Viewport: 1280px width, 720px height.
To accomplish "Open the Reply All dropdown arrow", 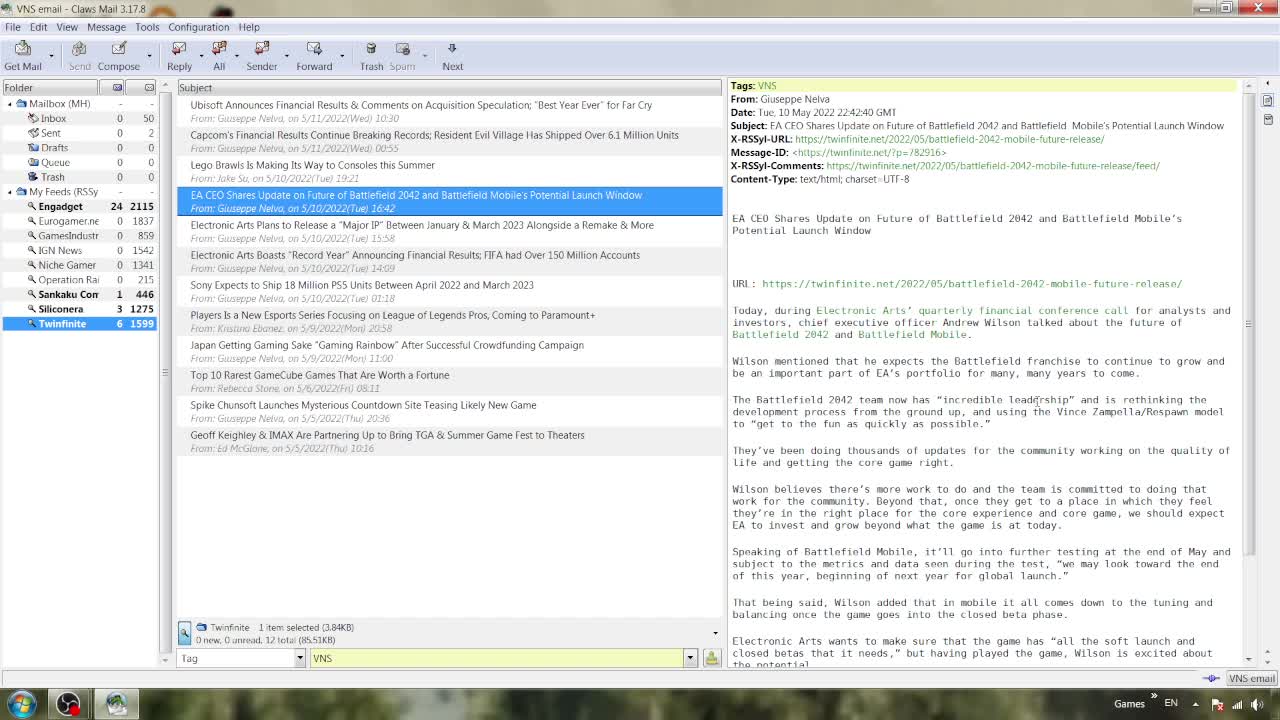I will click(x=237, y=56).
